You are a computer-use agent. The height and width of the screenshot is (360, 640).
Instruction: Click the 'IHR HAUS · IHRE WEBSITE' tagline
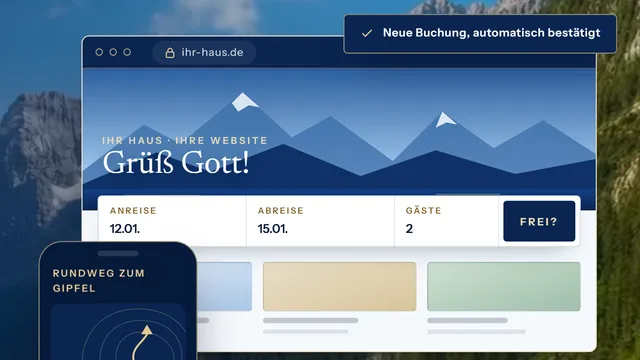(x=184, y=140)
